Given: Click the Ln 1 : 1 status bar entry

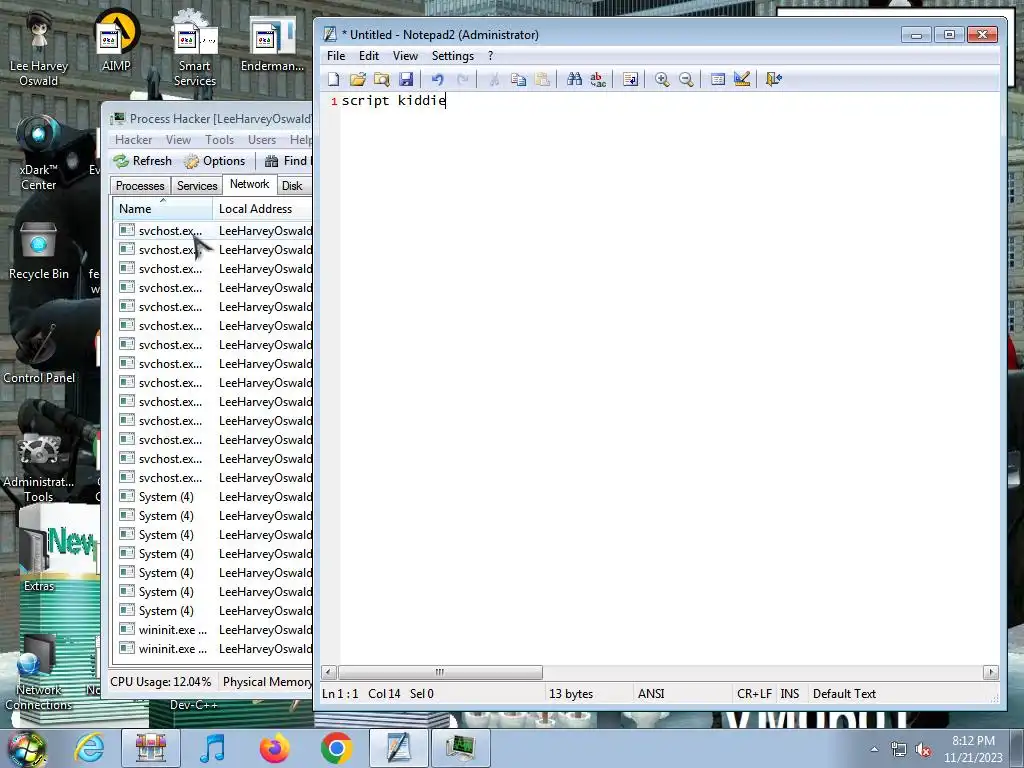Looking at the screenshot, I should point(340,694).
